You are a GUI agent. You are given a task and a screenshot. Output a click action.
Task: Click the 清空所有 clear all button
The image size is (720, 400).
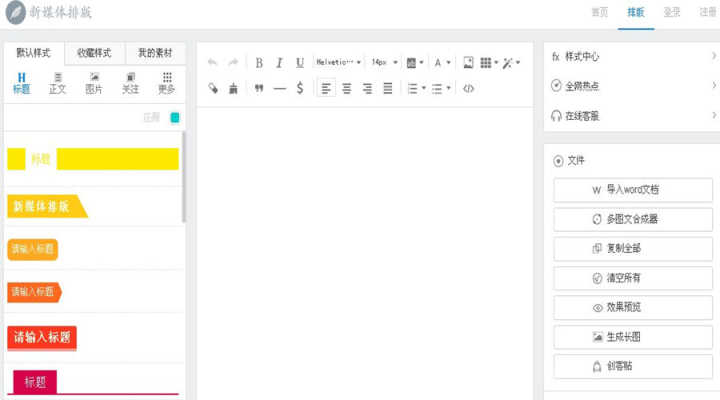(633, 278)
